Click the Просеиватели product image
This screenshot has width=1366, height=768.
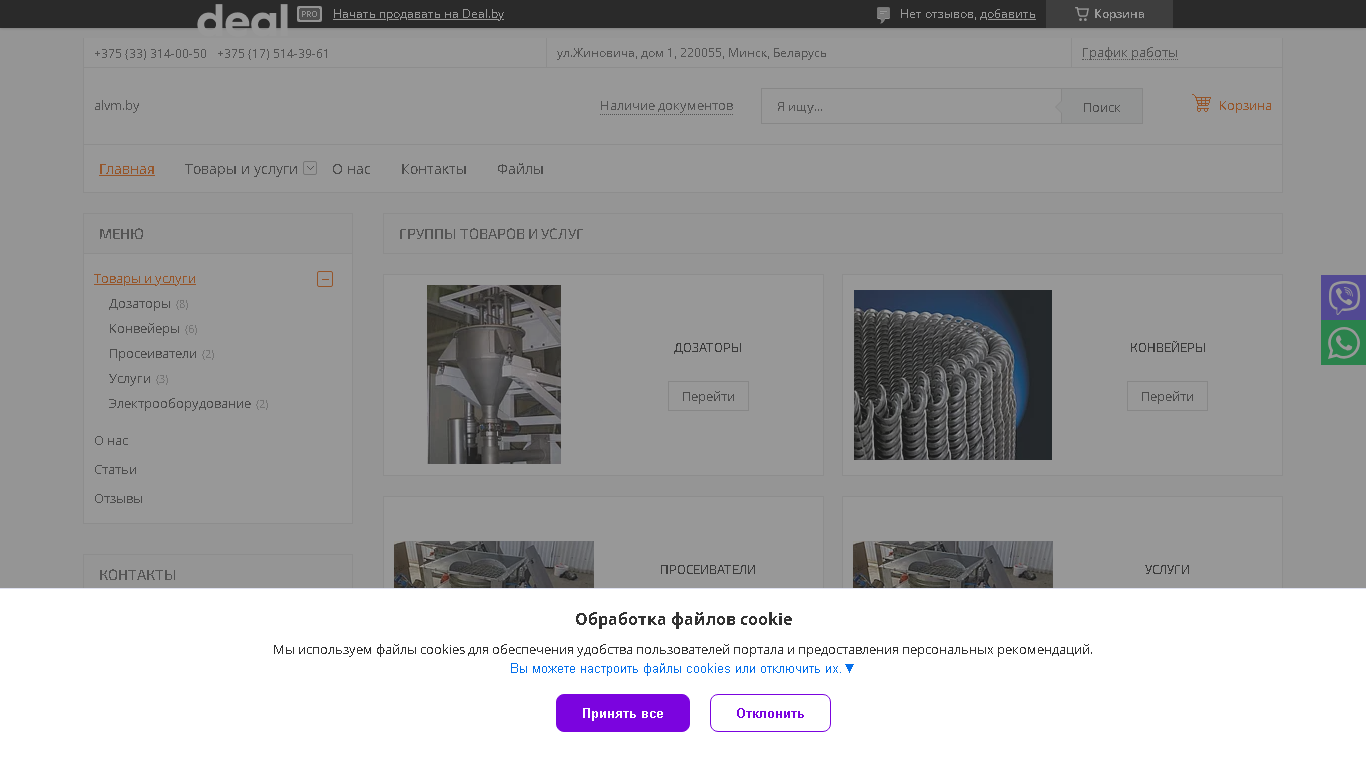pos(494,564)
